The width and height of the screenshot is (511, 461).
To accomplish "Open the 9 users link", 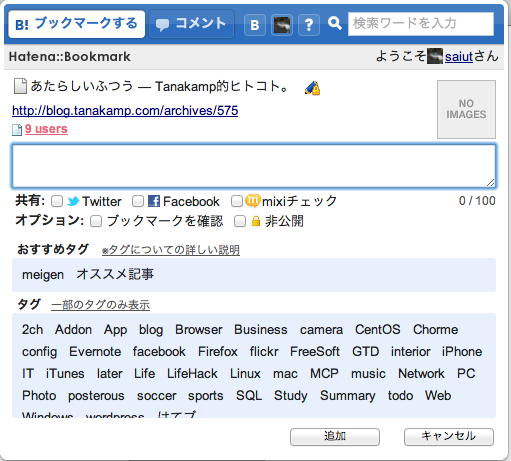I will click(x=46, y=129).
